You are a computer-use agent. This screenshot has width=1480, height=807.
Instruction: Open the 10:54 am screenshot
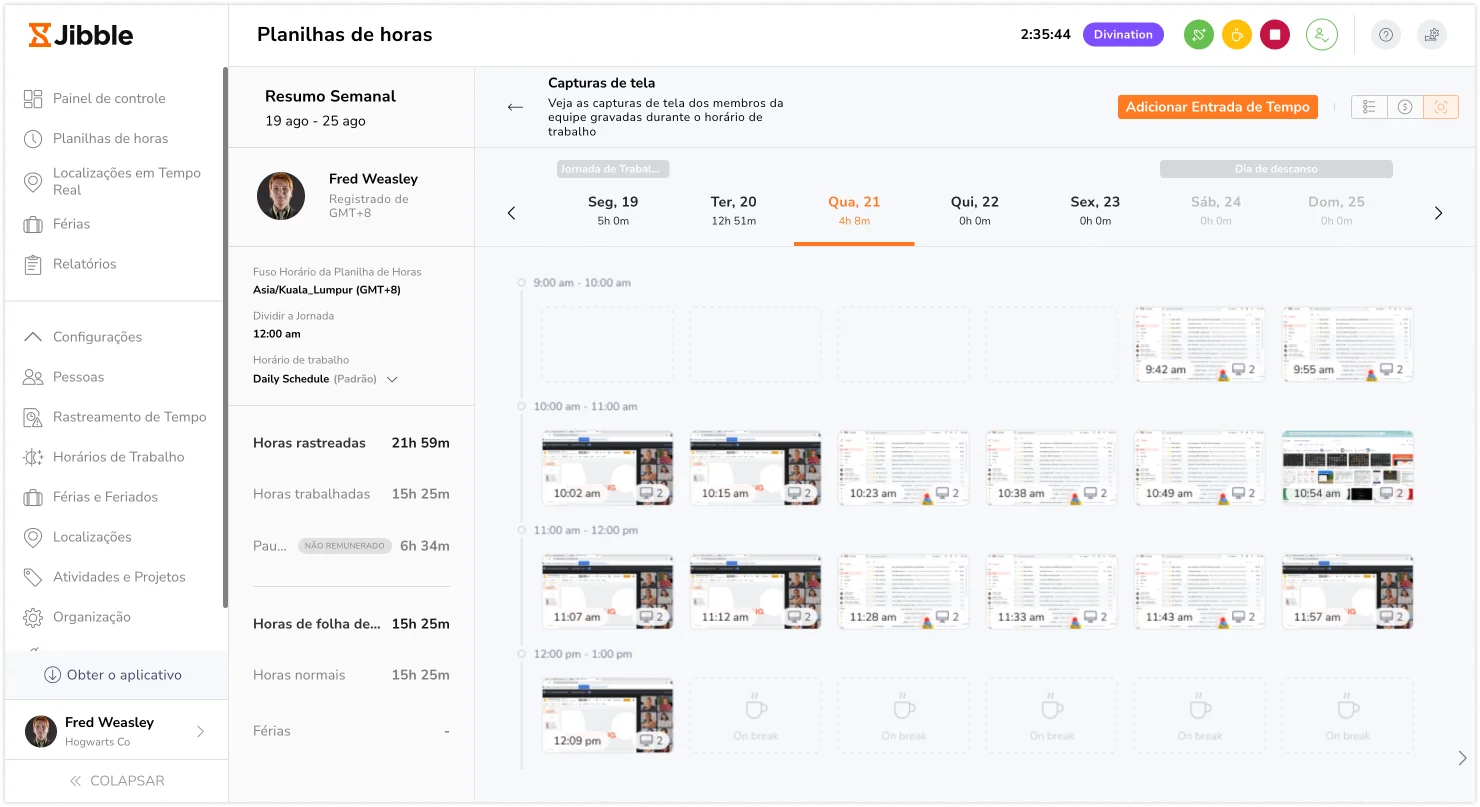pos(1347,468)
